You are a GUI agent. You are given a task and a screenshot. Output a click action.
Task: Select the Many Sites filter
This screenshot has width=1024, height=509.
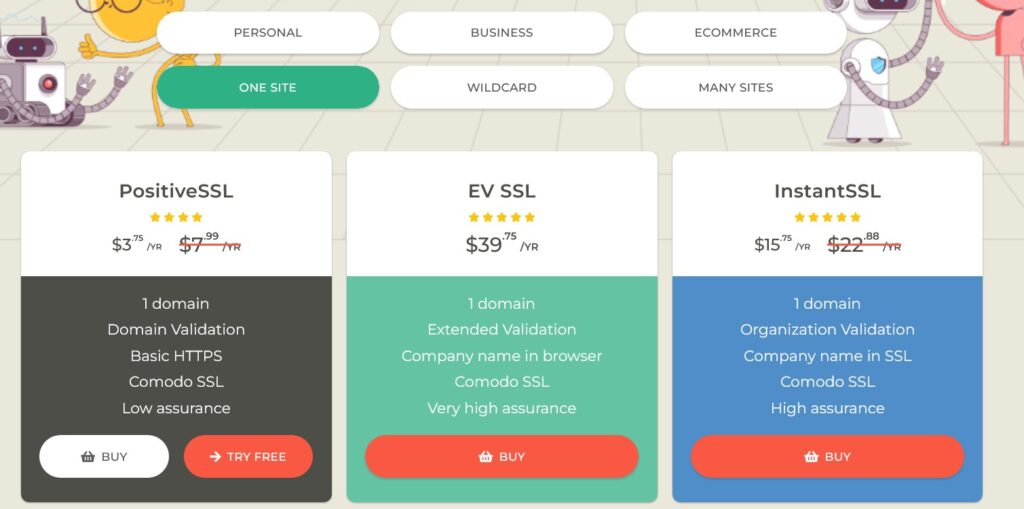pos(736,88)
